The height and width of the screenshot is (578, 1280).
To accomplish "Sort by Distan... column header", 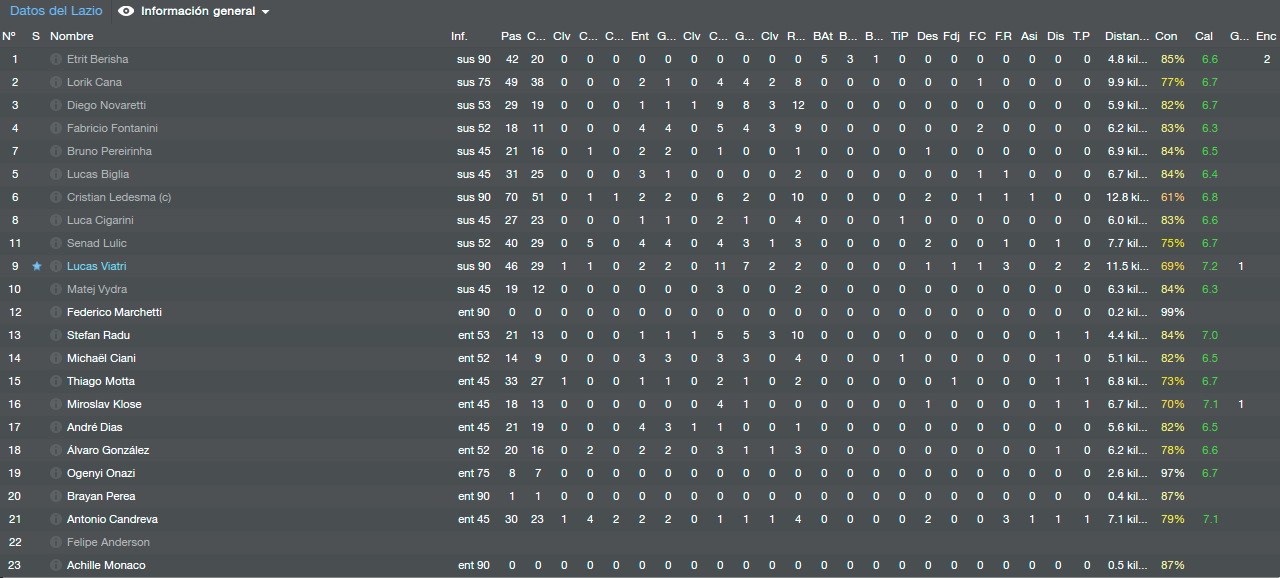I will [1127, 36].
